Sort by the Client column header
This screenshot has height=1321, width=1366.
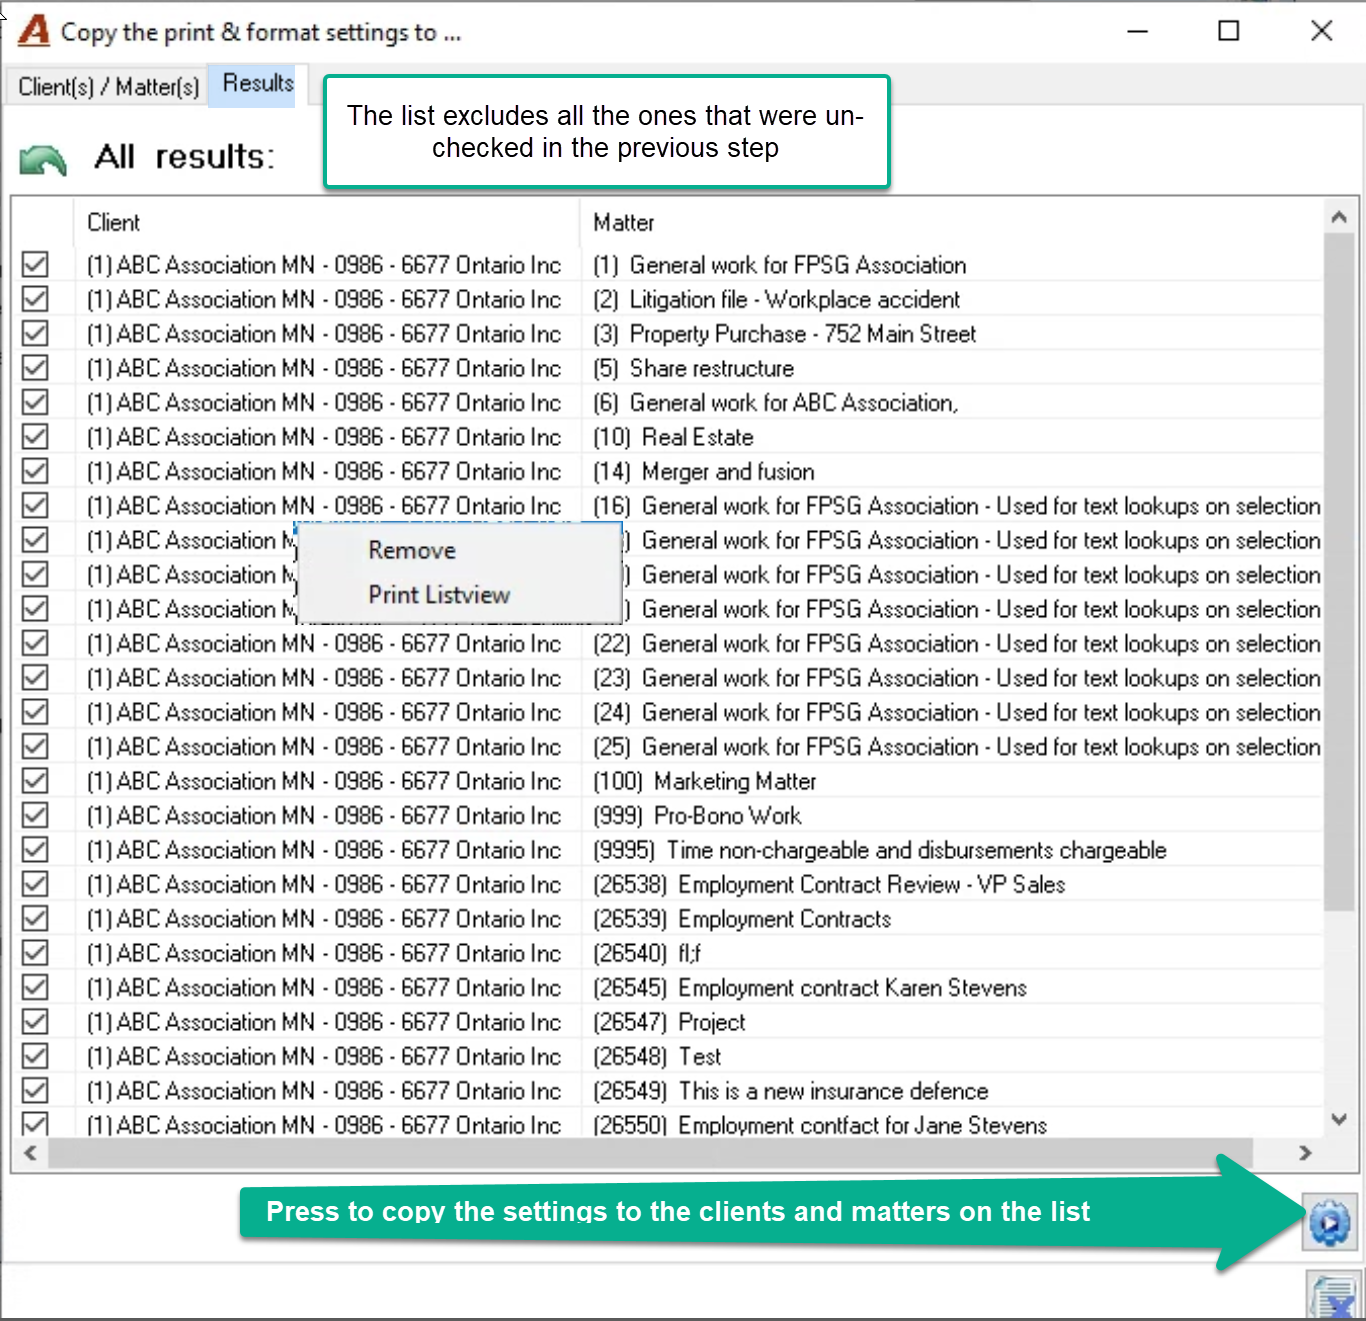click(x=326, y=222)
